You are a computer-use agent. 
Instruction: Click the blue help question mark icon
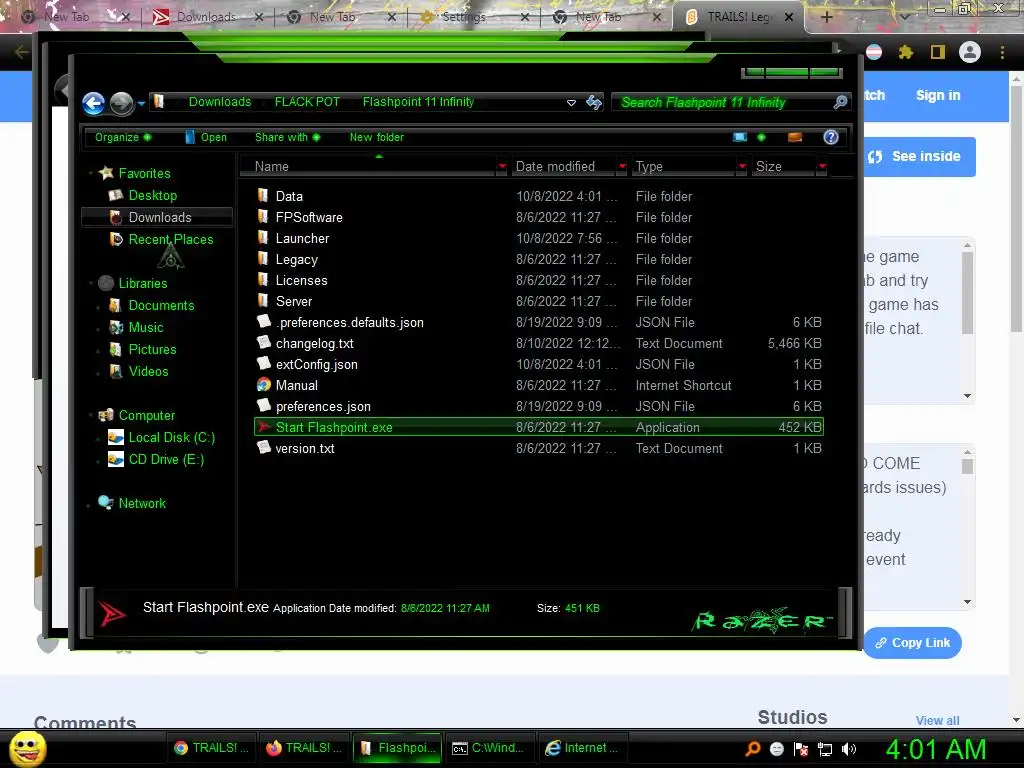pos(831,137)
